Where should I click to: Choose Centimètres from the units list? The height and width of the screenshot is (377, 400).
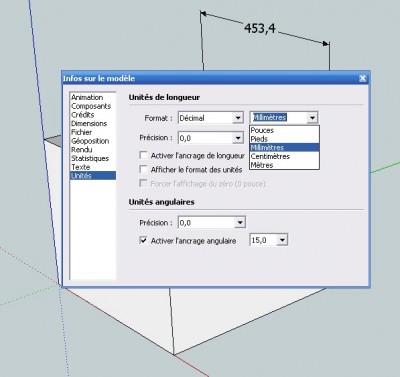tap(284, 156)
